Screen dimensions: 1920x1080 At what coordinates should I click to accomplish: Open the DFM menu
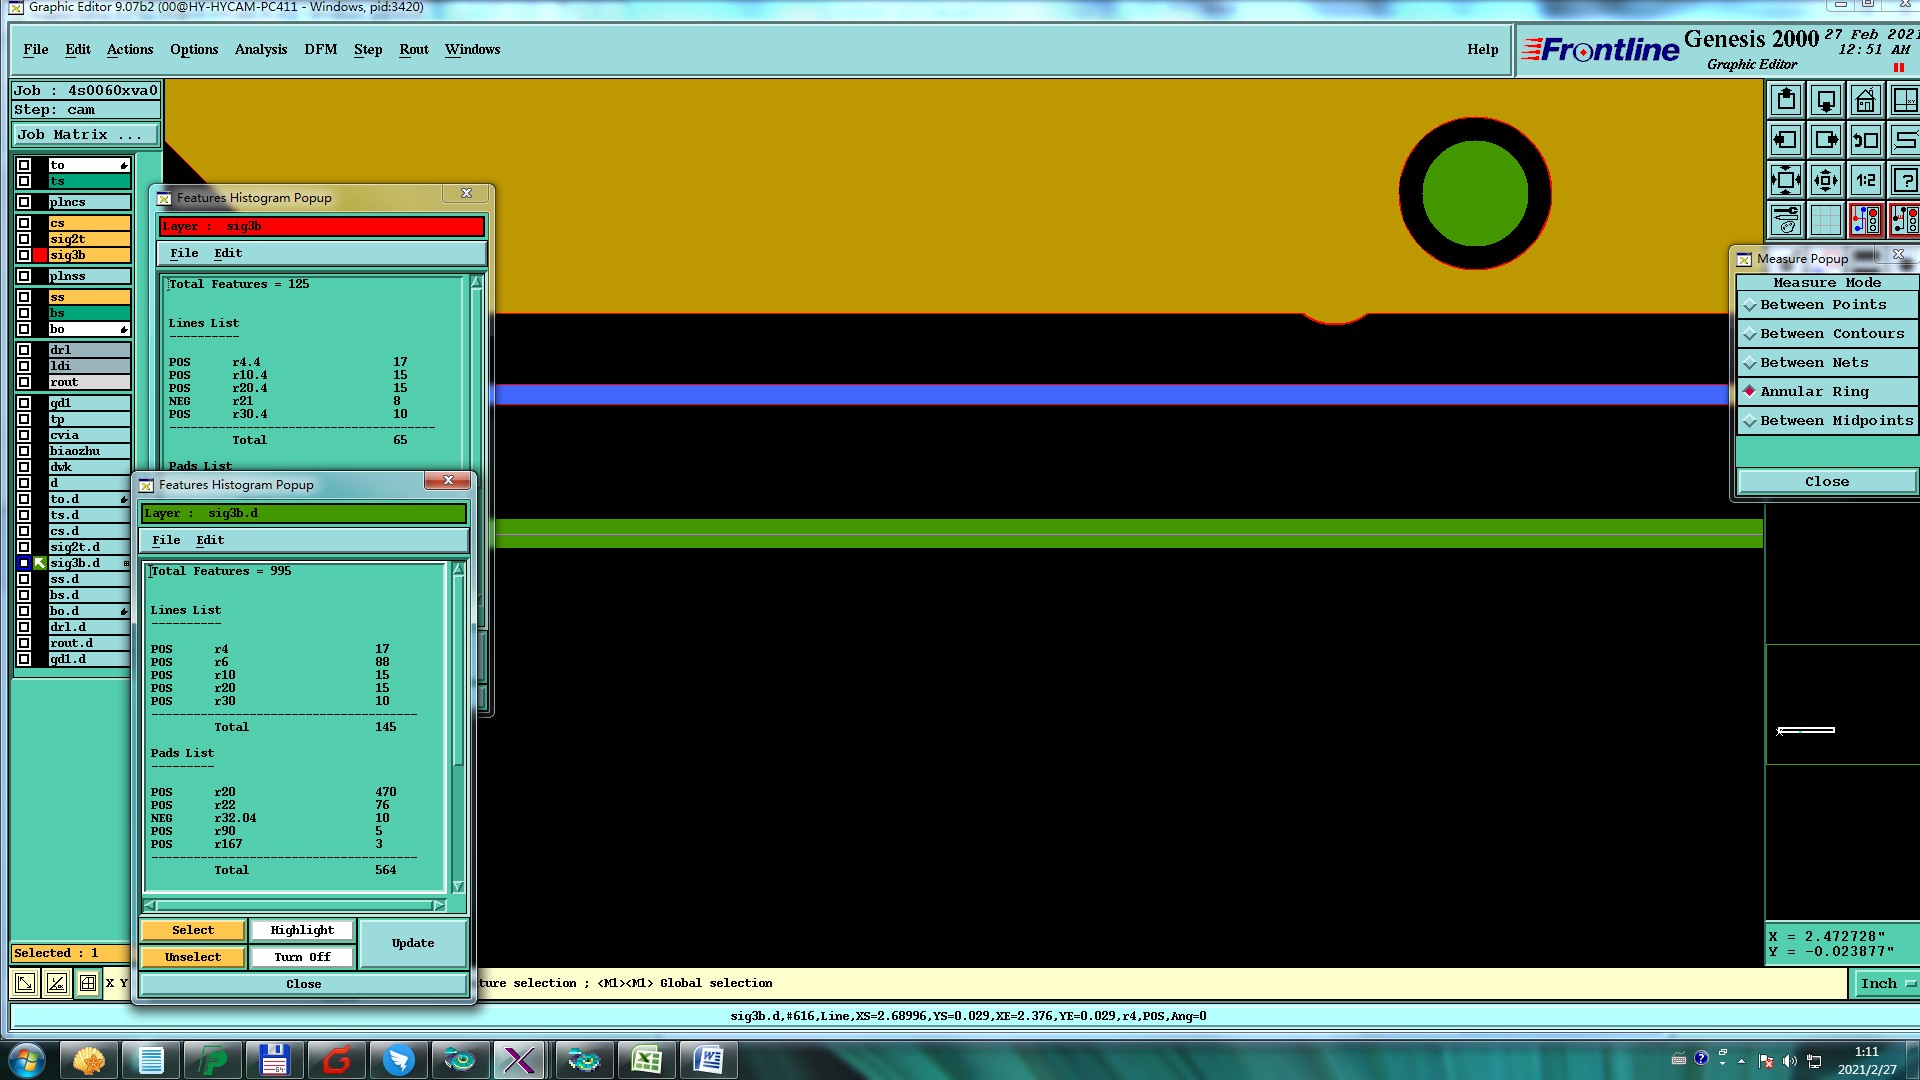320,50
